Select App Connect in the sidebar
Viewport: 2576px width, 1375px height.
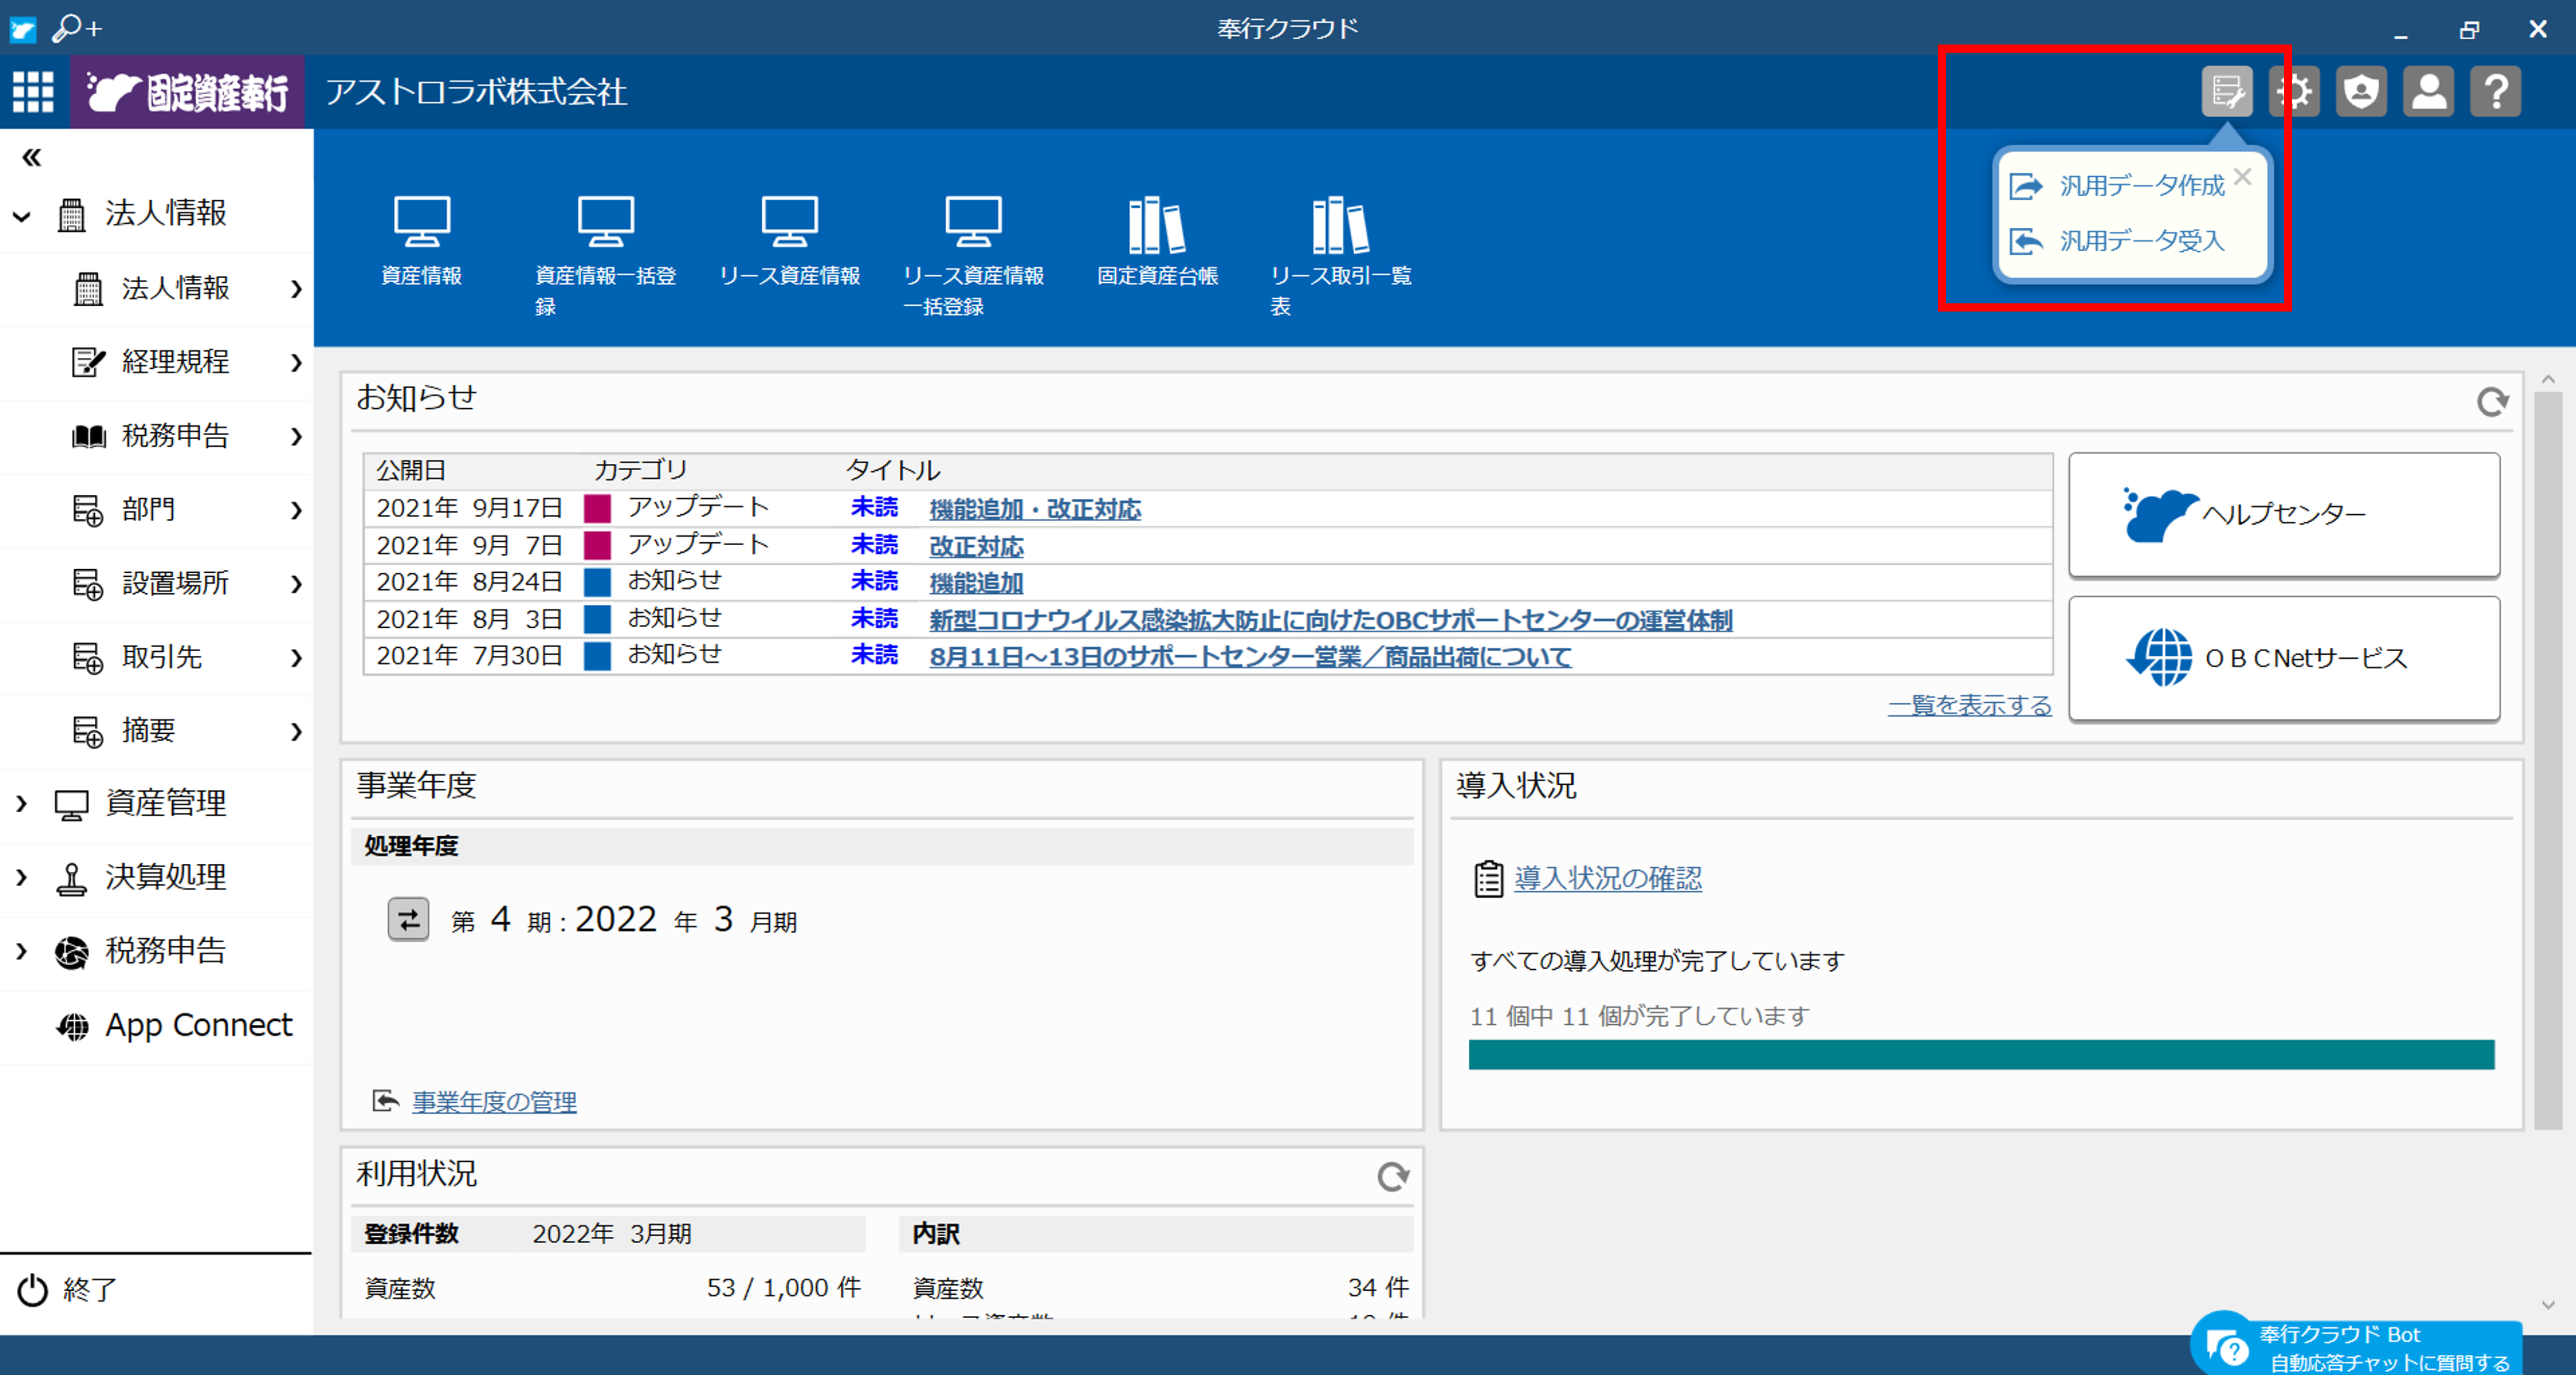coord(197,1025)
